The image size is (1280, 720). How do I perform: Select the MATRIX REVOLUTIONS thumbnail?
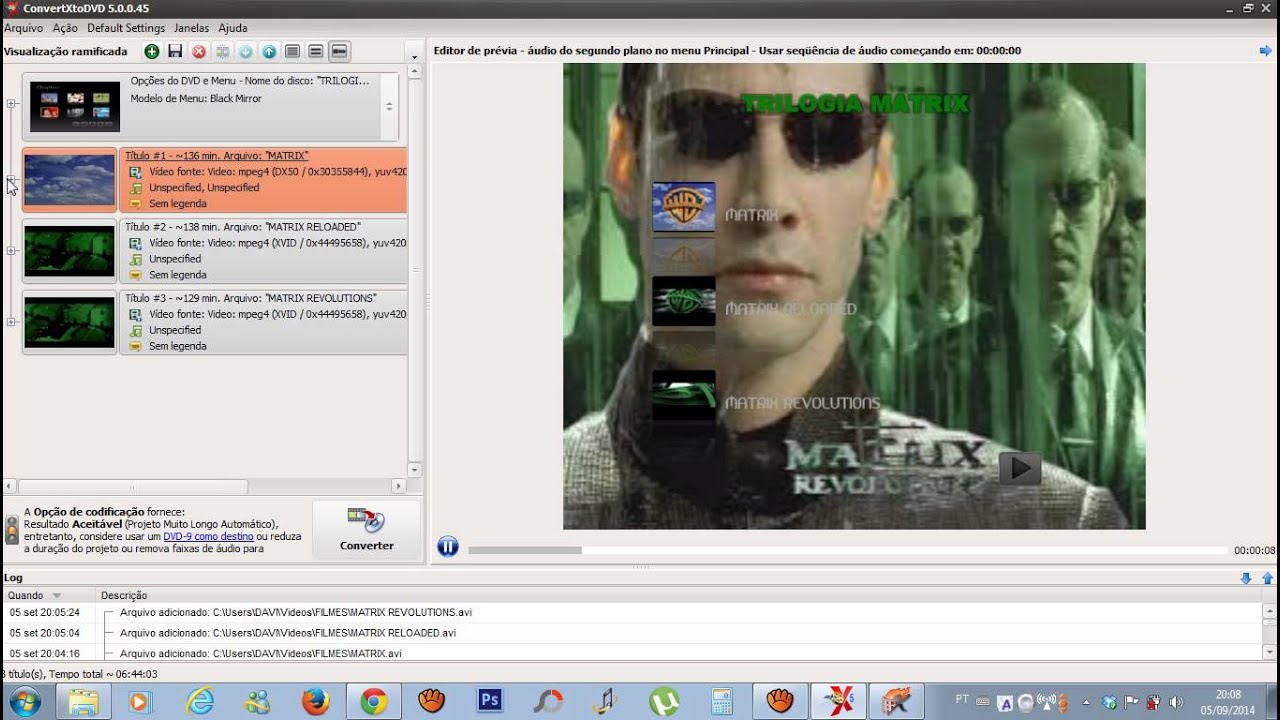tap(70, 322)
